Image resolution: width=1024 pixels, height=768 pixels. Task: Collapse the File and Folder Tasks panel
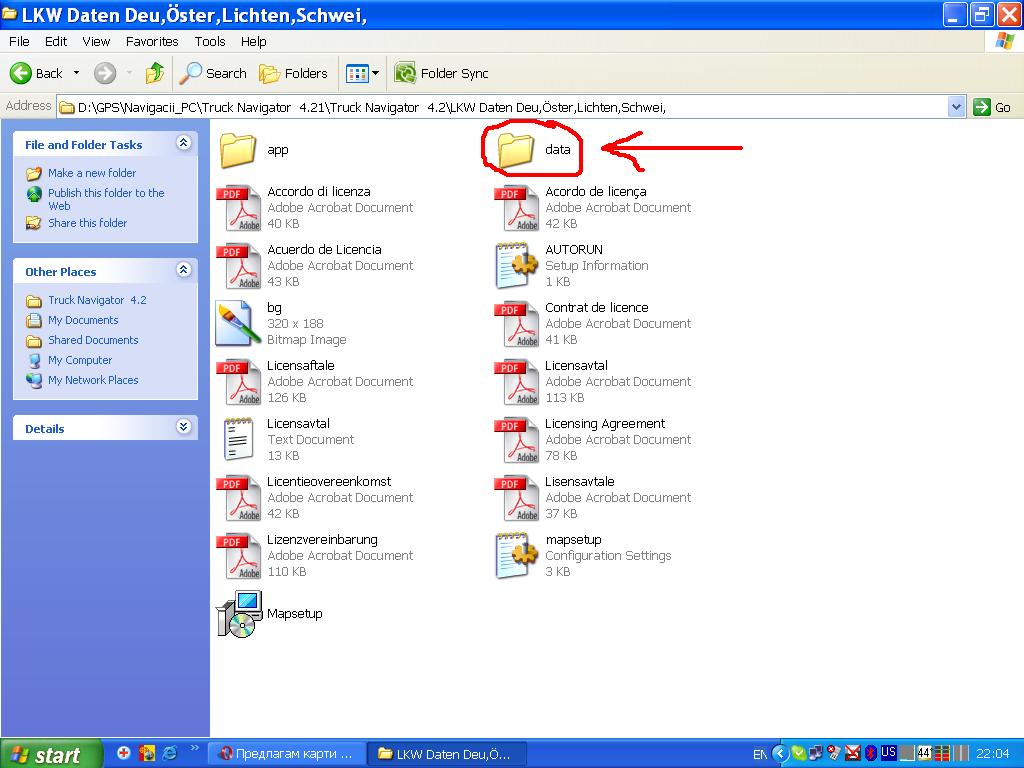pos(183,144)
